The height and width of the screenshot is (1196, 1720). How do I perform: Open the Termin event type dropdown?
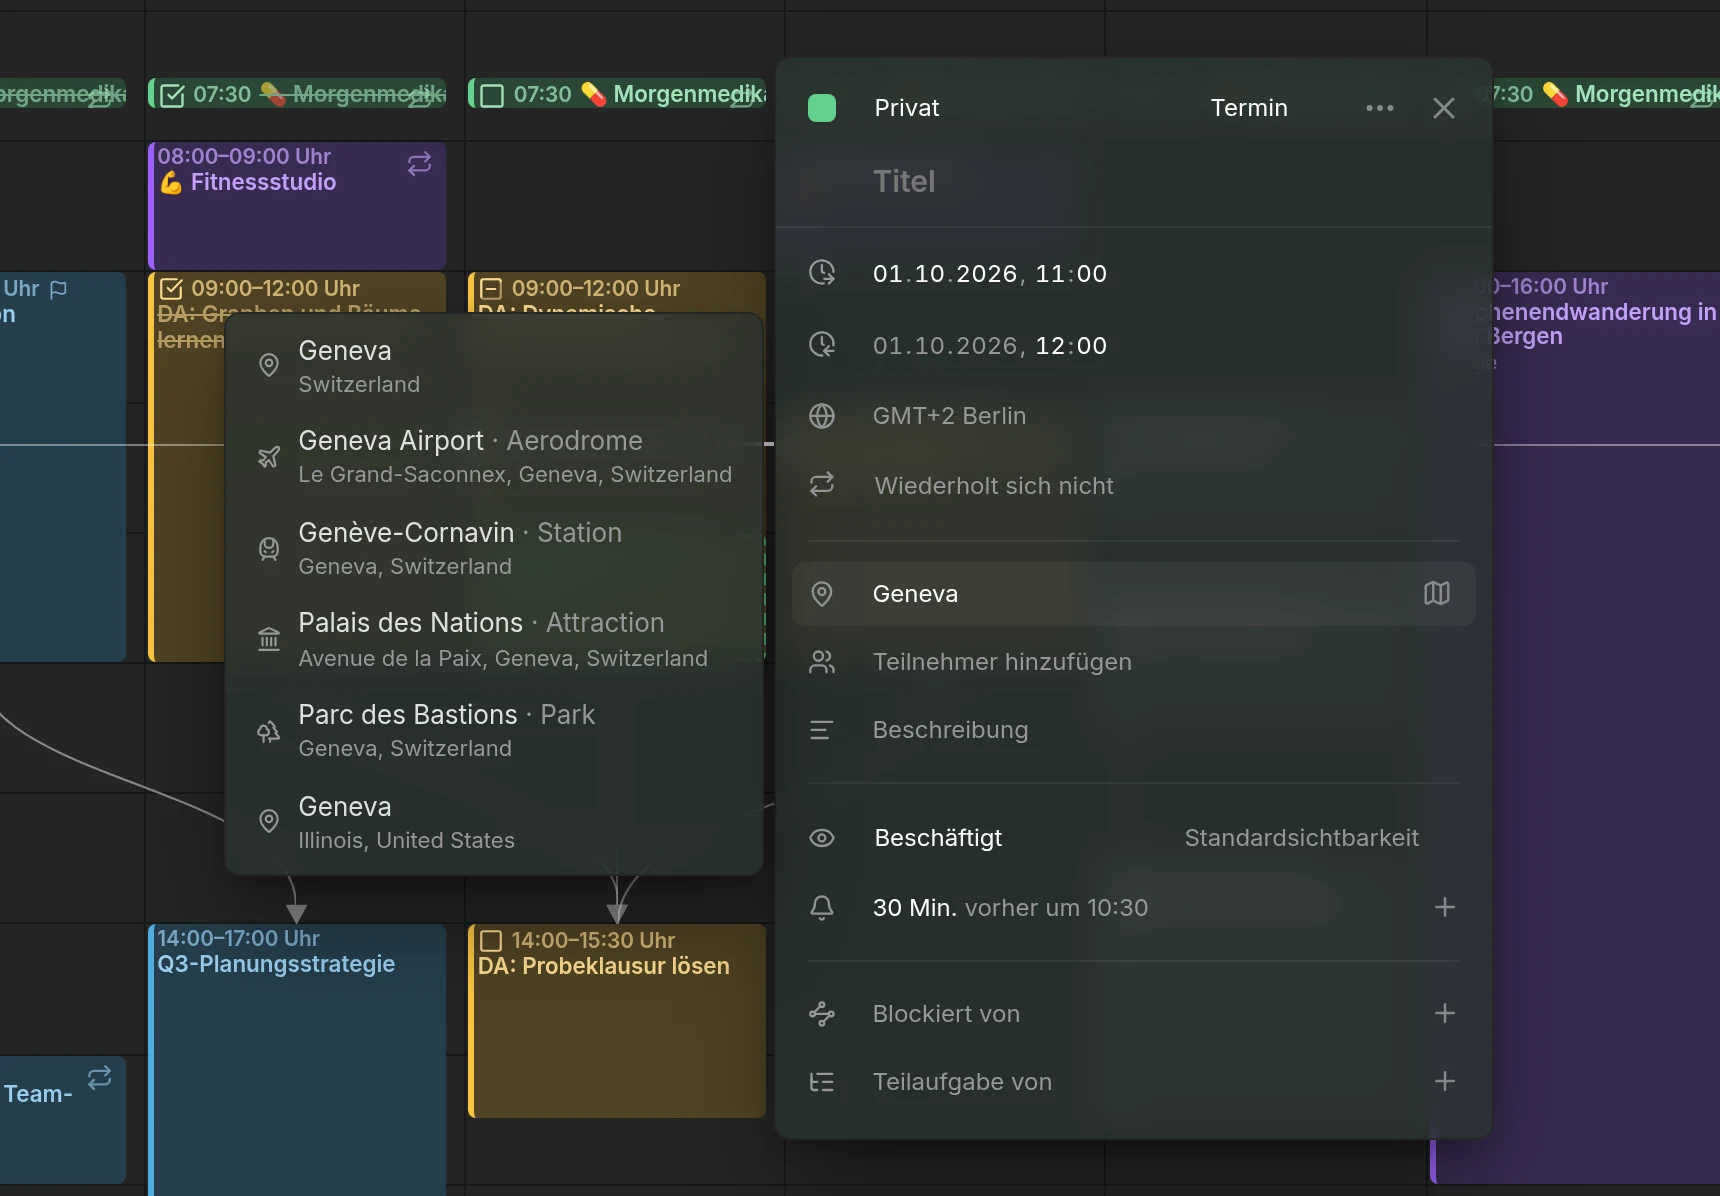1249,108
